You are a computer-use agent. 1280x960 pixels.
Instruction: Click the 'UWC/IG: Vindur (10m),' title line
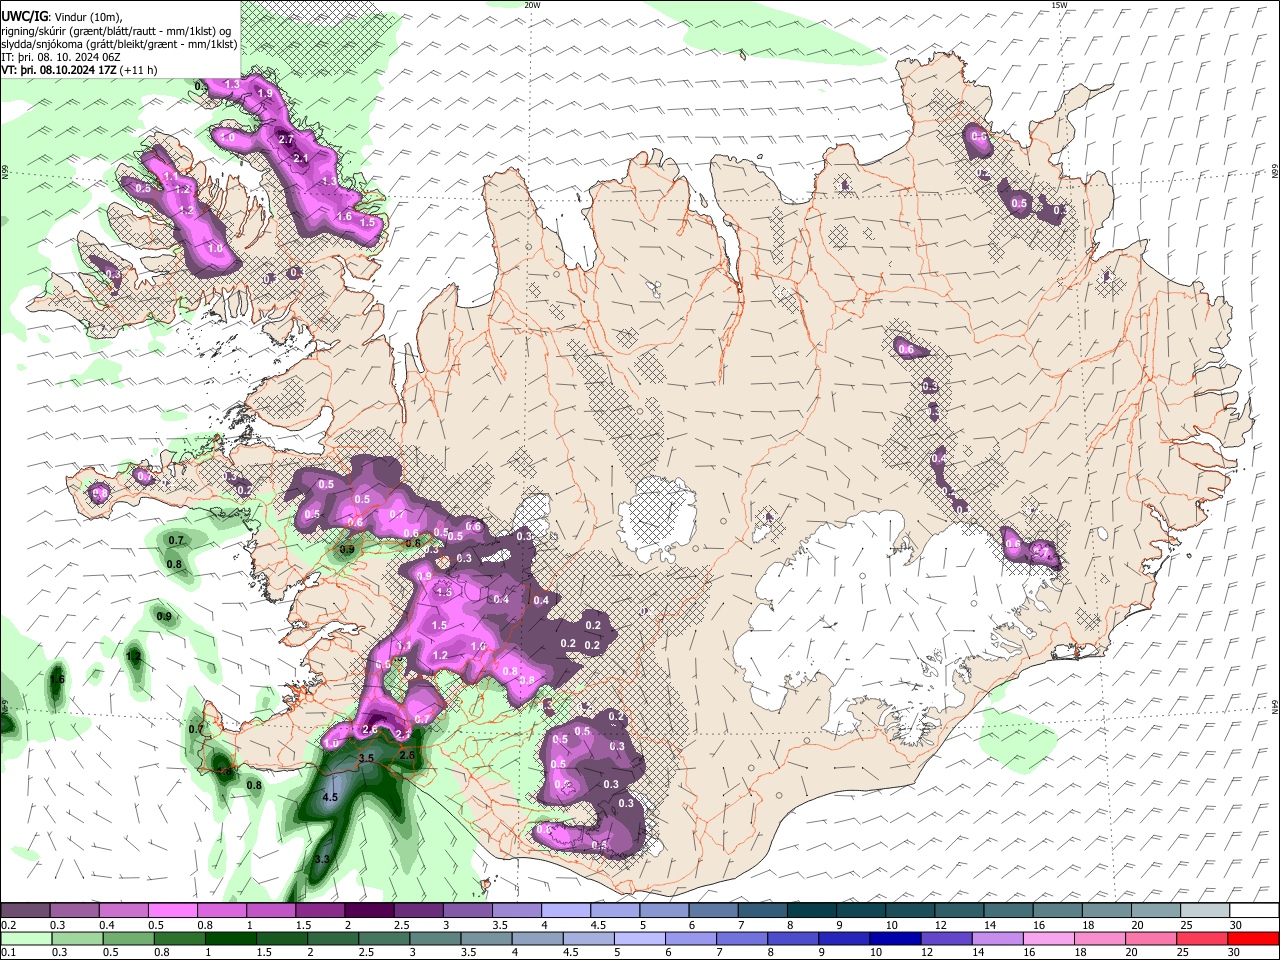(x=62, y=17)
